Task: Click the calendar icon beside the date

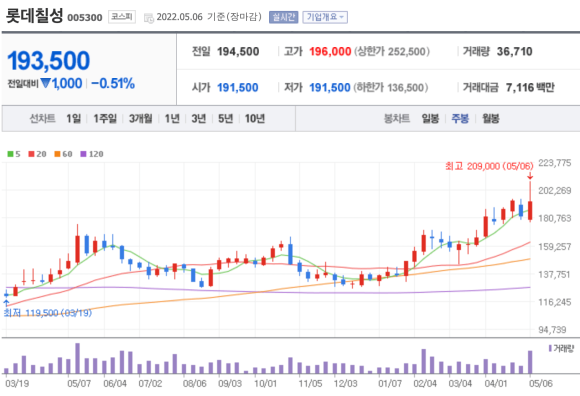Action: (149, 18)
